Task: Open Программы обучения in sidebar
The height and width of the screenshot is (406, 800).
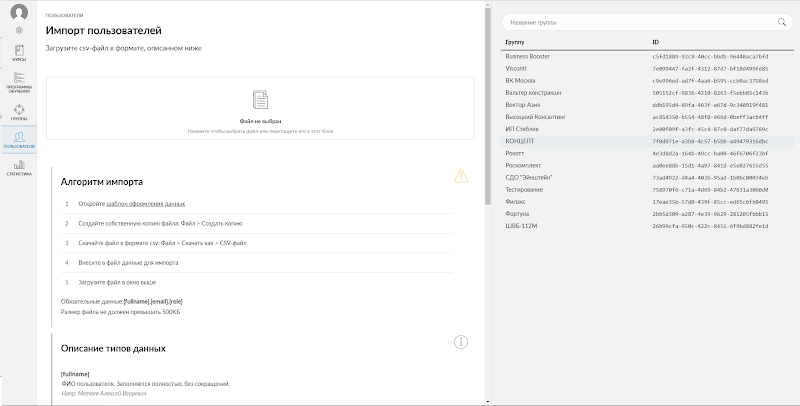Action: click(x=19, y=81)
